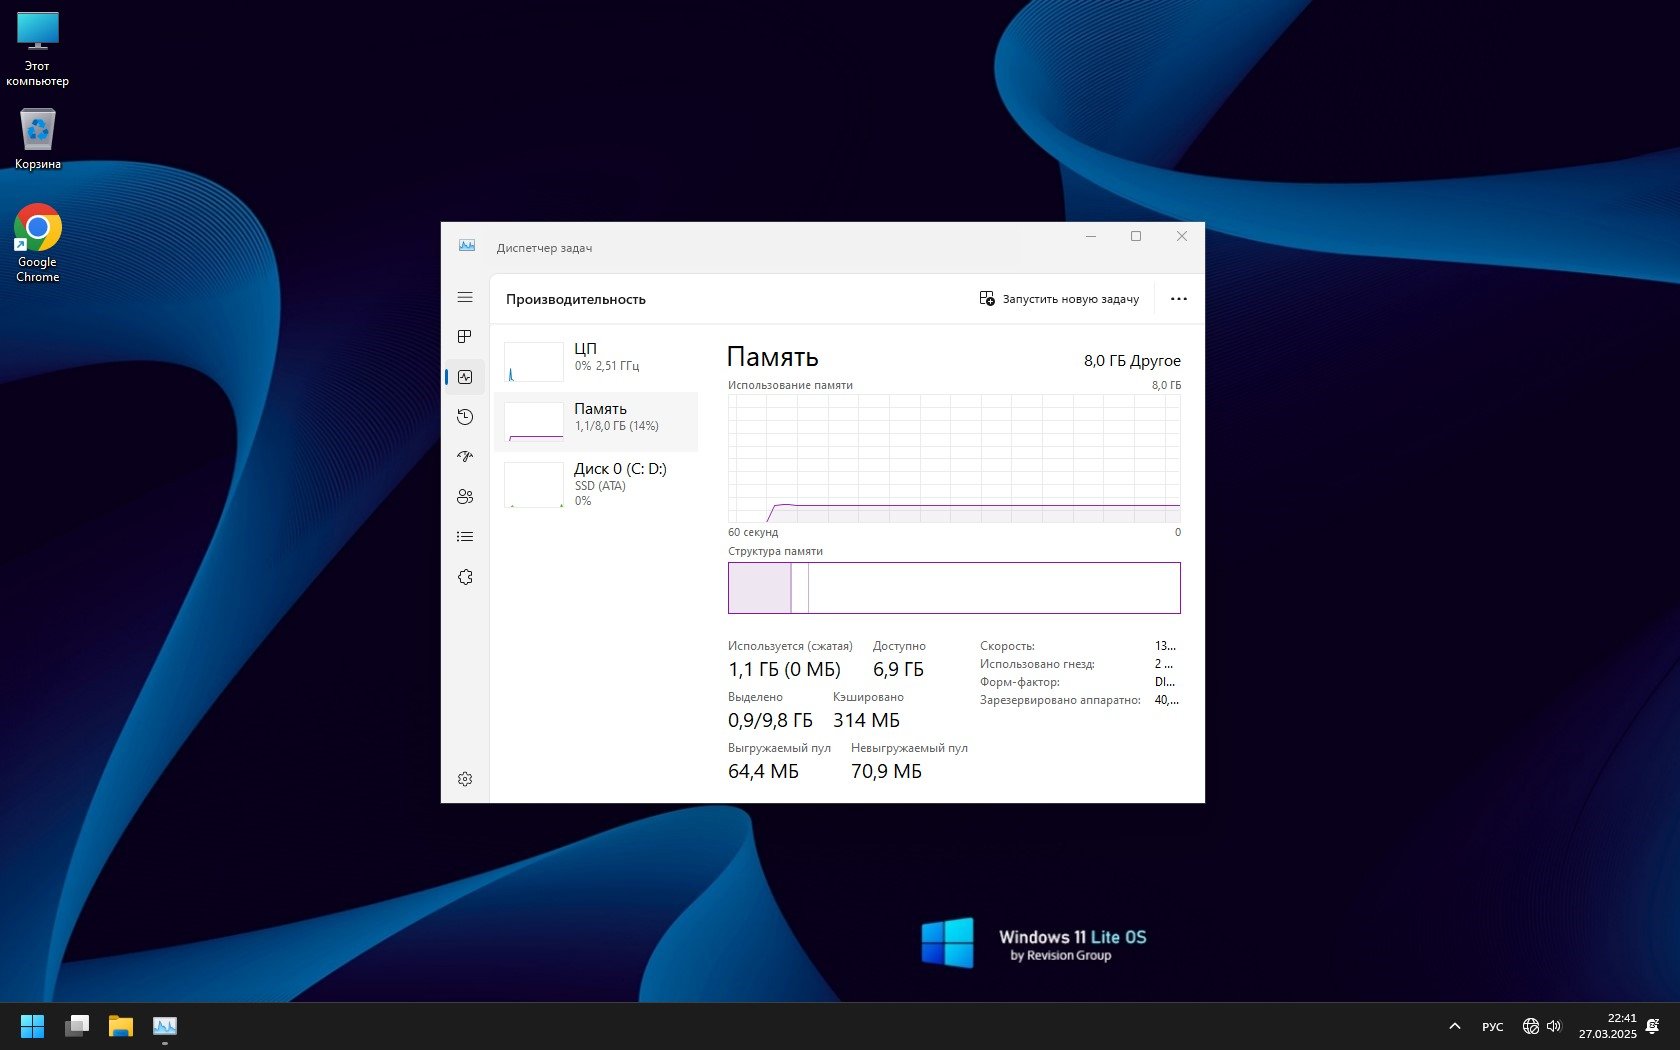The width and height of the screenshot is (1680, 1050).
Task: Expand the hamburger navigation menu
Action: click(x=465, y=297)
